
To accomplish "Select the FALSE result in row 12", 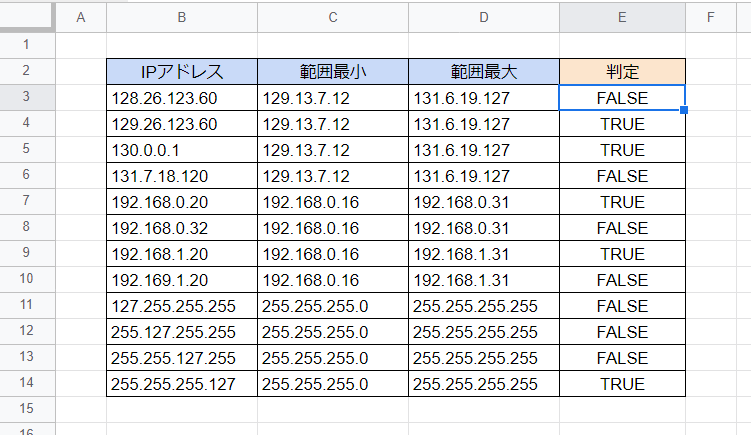I will pos(622,332).
